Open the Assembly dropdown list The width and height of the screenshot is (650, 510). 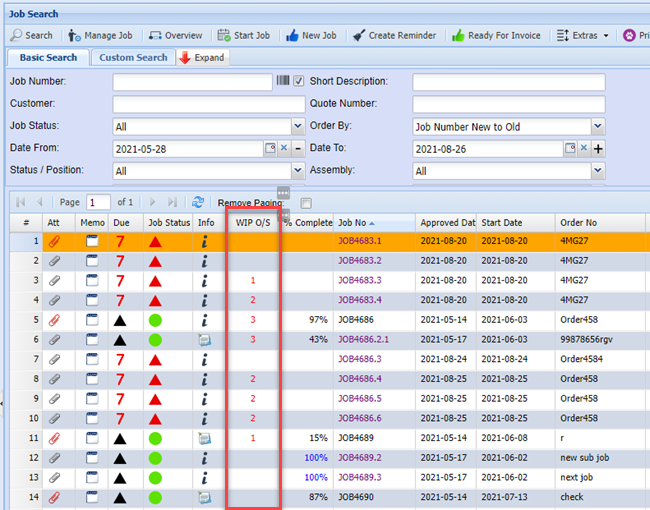[598, 171]
